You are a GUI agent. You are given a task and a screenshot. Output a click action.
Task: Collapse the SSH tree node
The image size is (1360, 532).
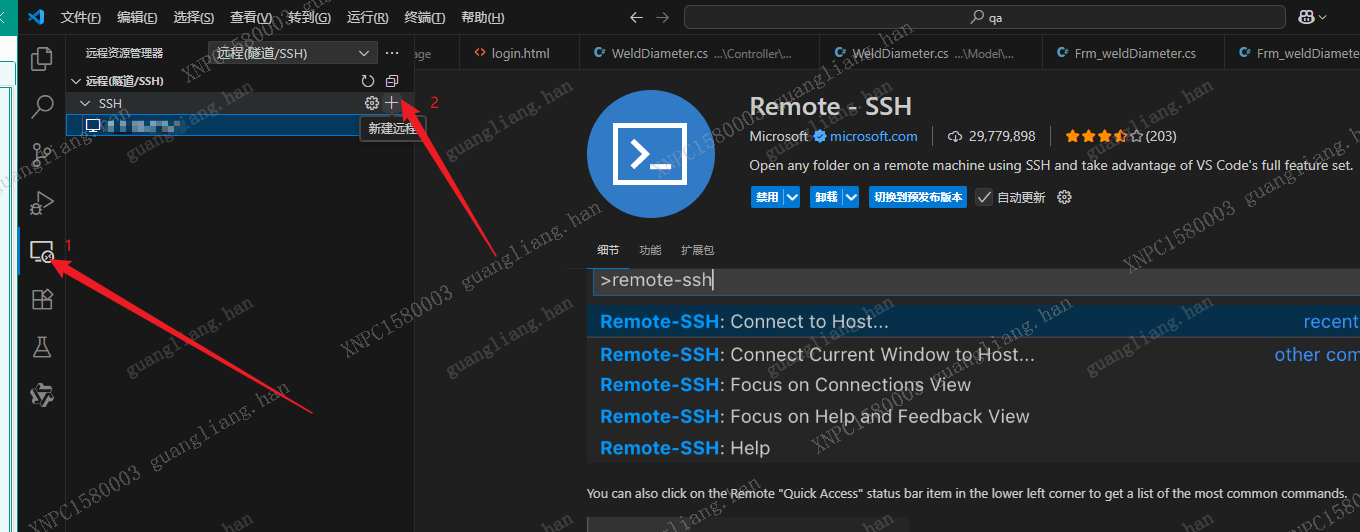(x=86, y=103)
